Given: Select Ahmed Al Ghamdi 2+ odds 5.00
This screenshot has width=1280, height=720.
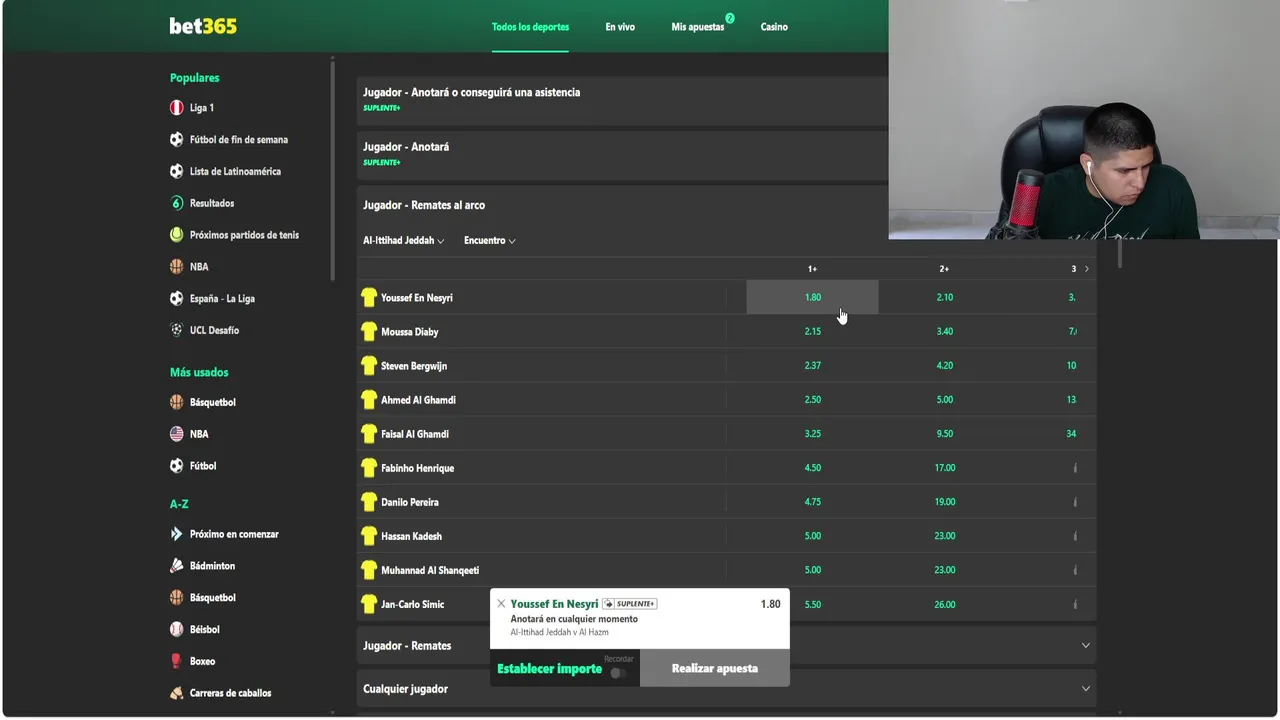Looking at the screenshot, I should tap(945, 400).
